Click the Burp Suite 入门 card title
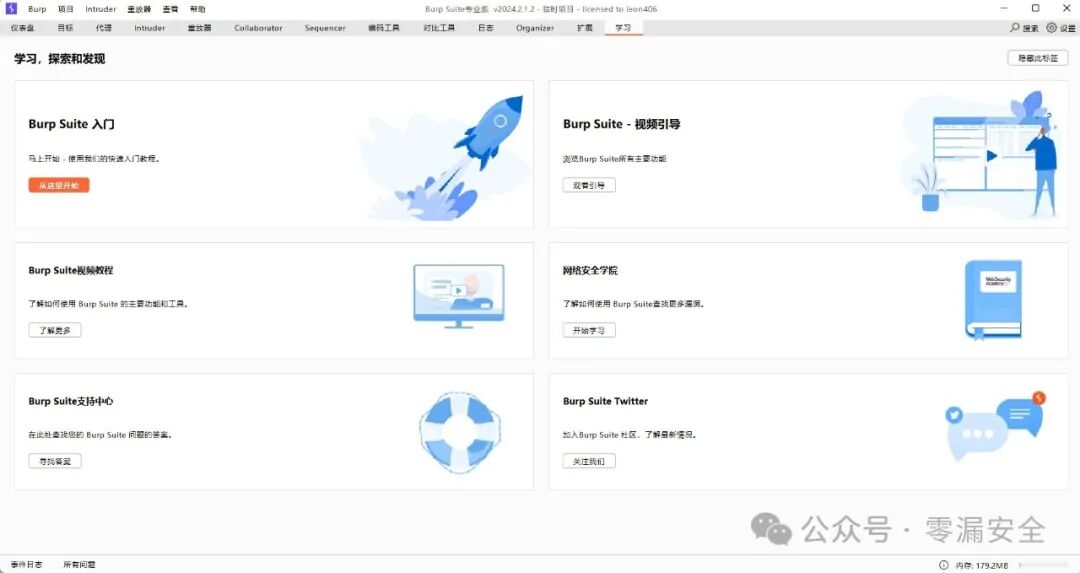The height and width of the screenshot is (573, 1080). (x=71, y=124)
